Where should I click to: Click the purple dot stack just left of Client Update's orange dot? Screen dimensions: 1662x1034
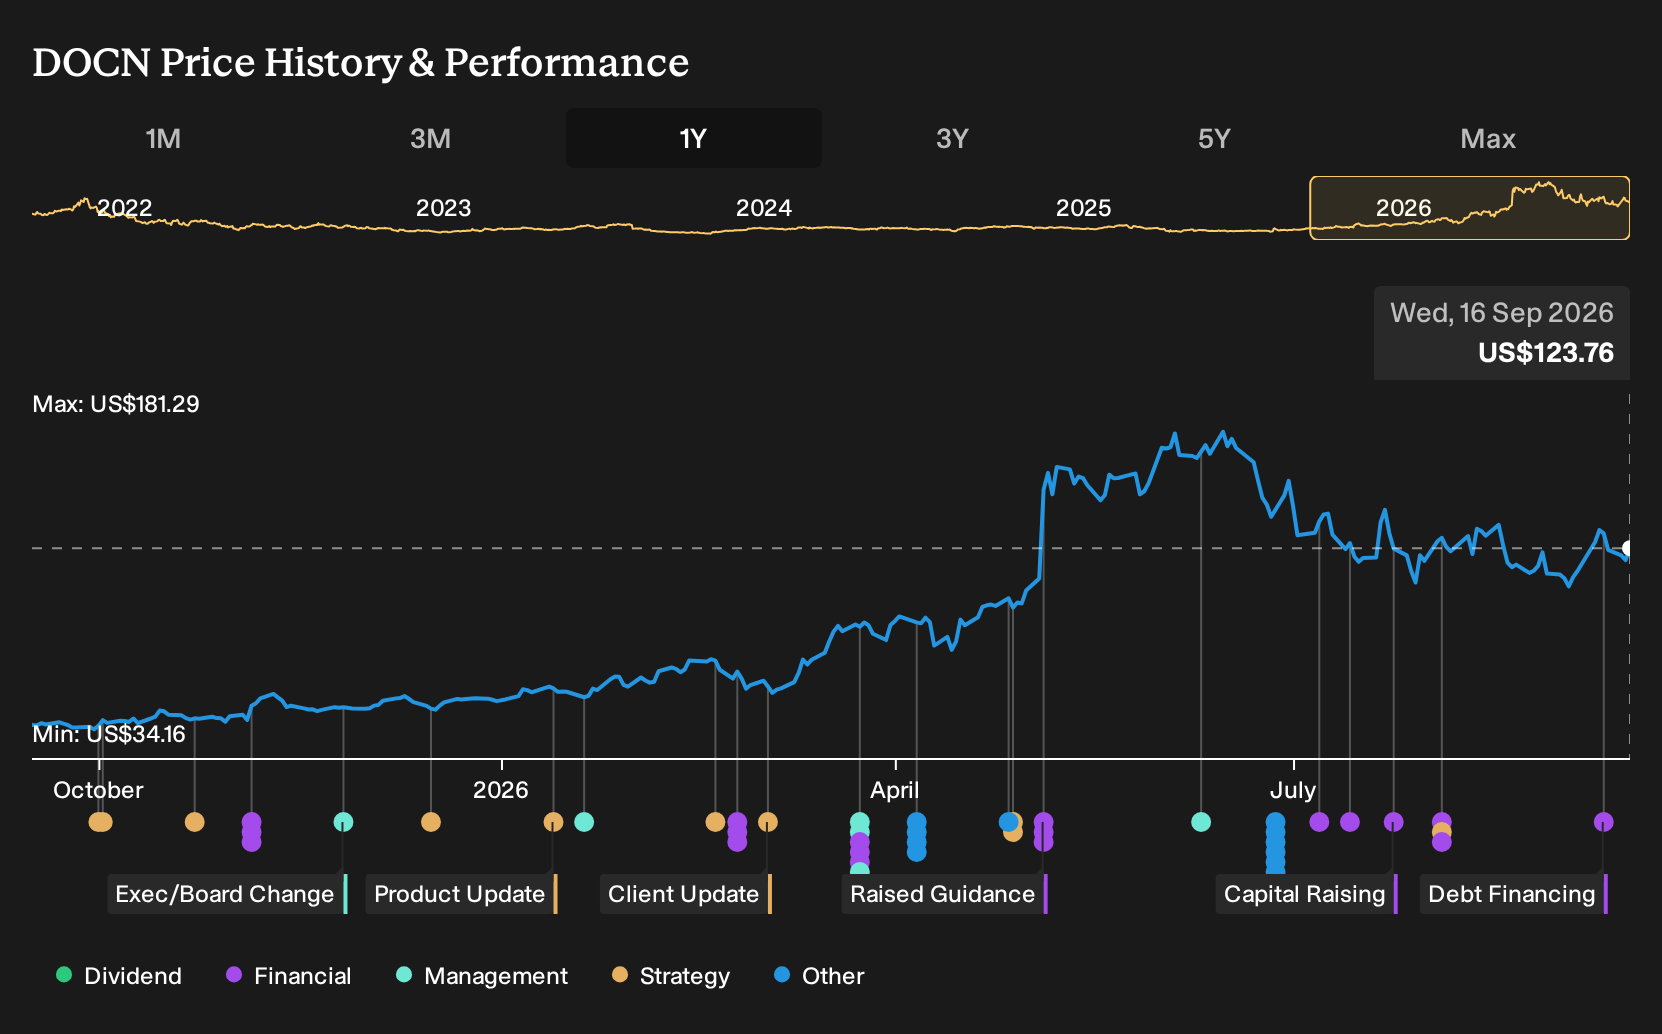pyautogui.click(x=737, y=832)
